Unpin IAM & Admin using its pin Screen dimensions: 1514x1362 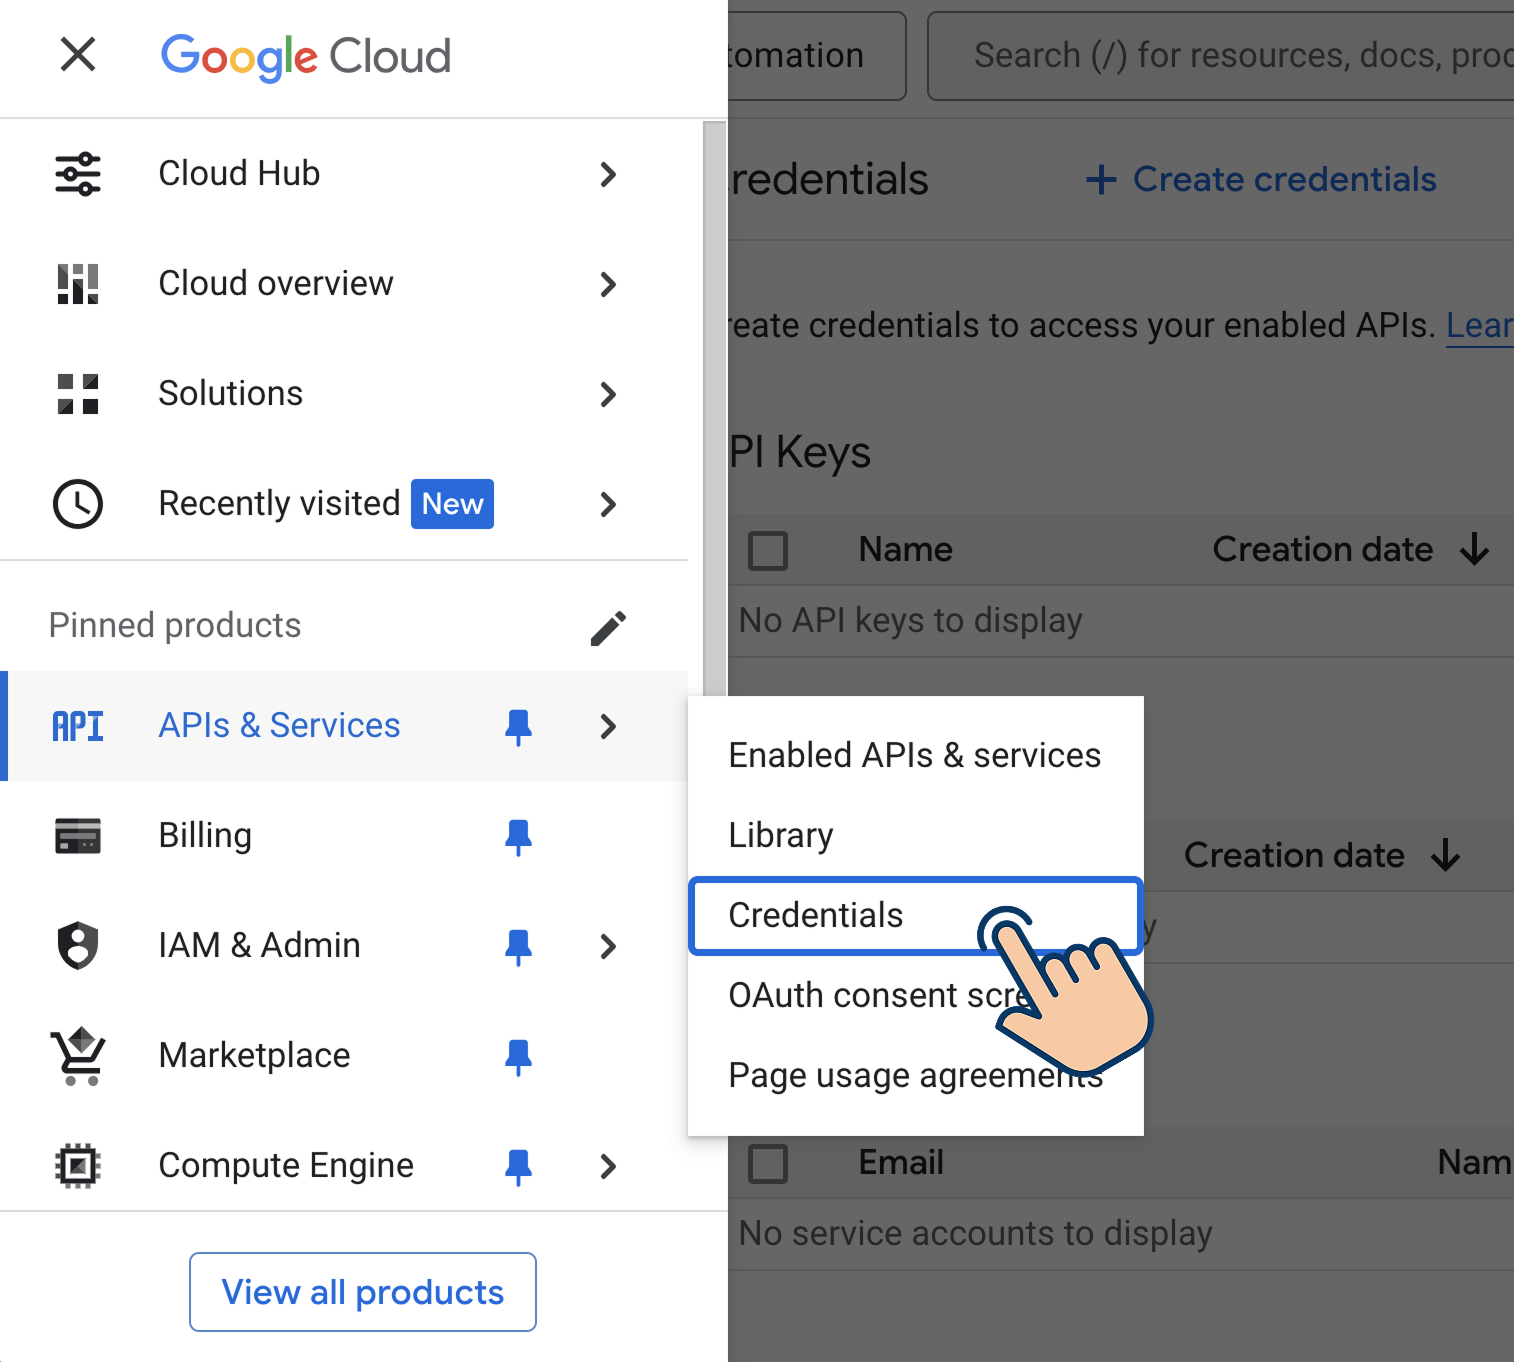coord(518,947)
